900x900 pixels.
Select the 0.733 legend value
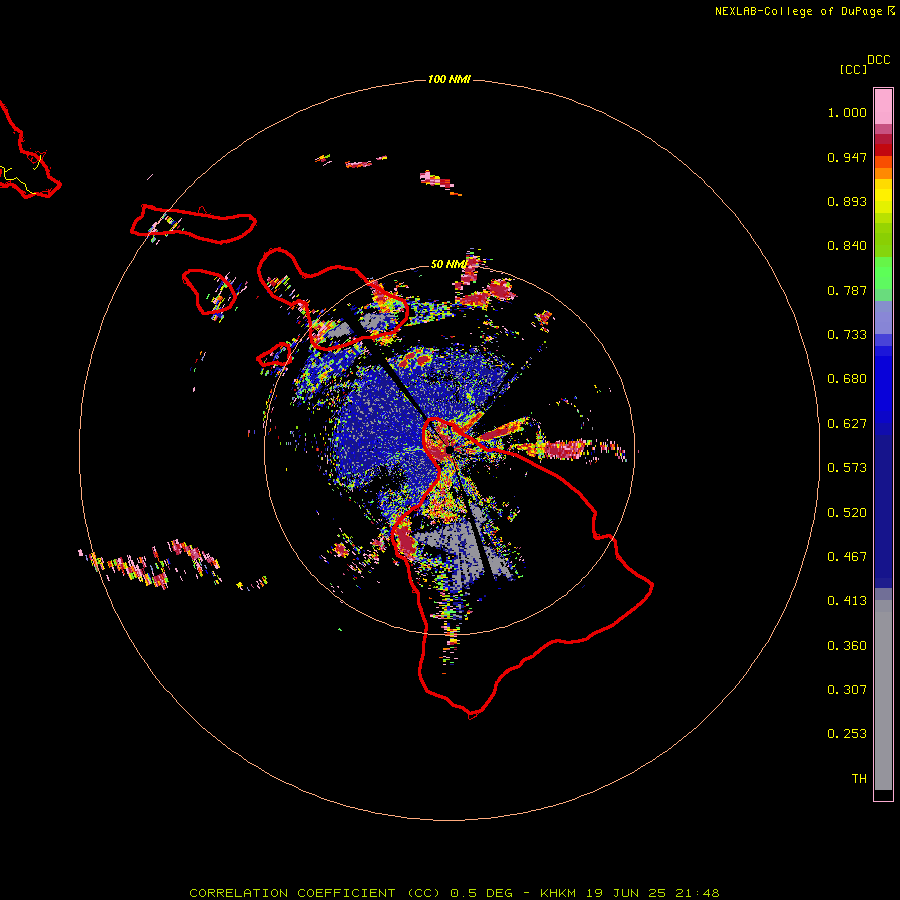pos(847,335)
